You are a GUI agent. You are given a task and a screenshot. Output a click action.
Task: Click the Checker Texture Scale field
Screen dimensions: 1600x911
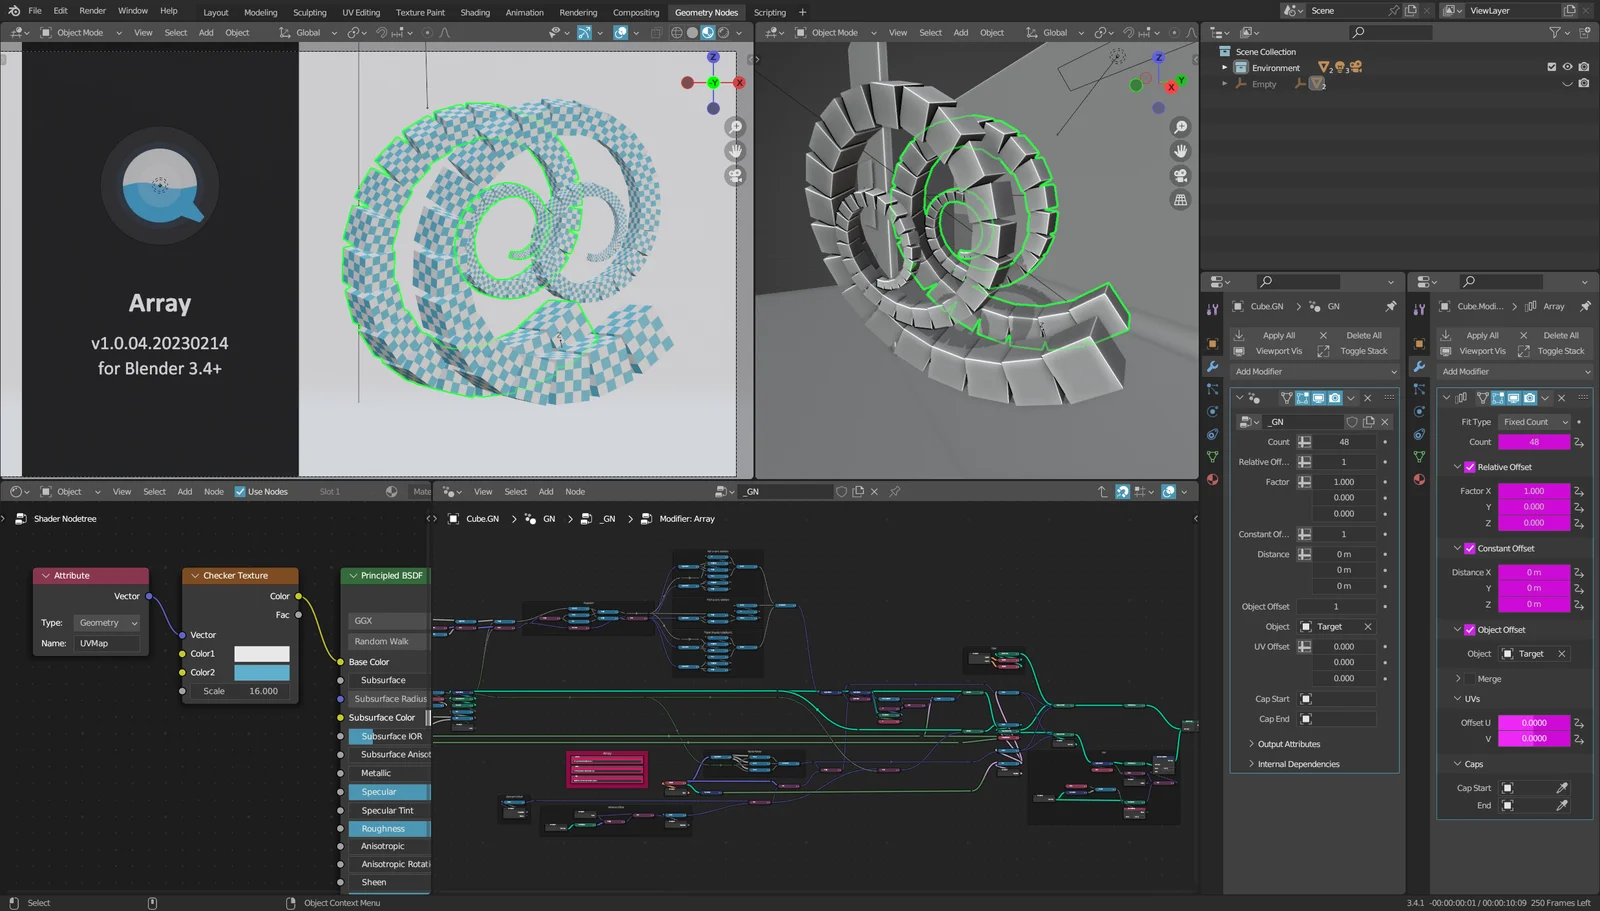(241, 691)
